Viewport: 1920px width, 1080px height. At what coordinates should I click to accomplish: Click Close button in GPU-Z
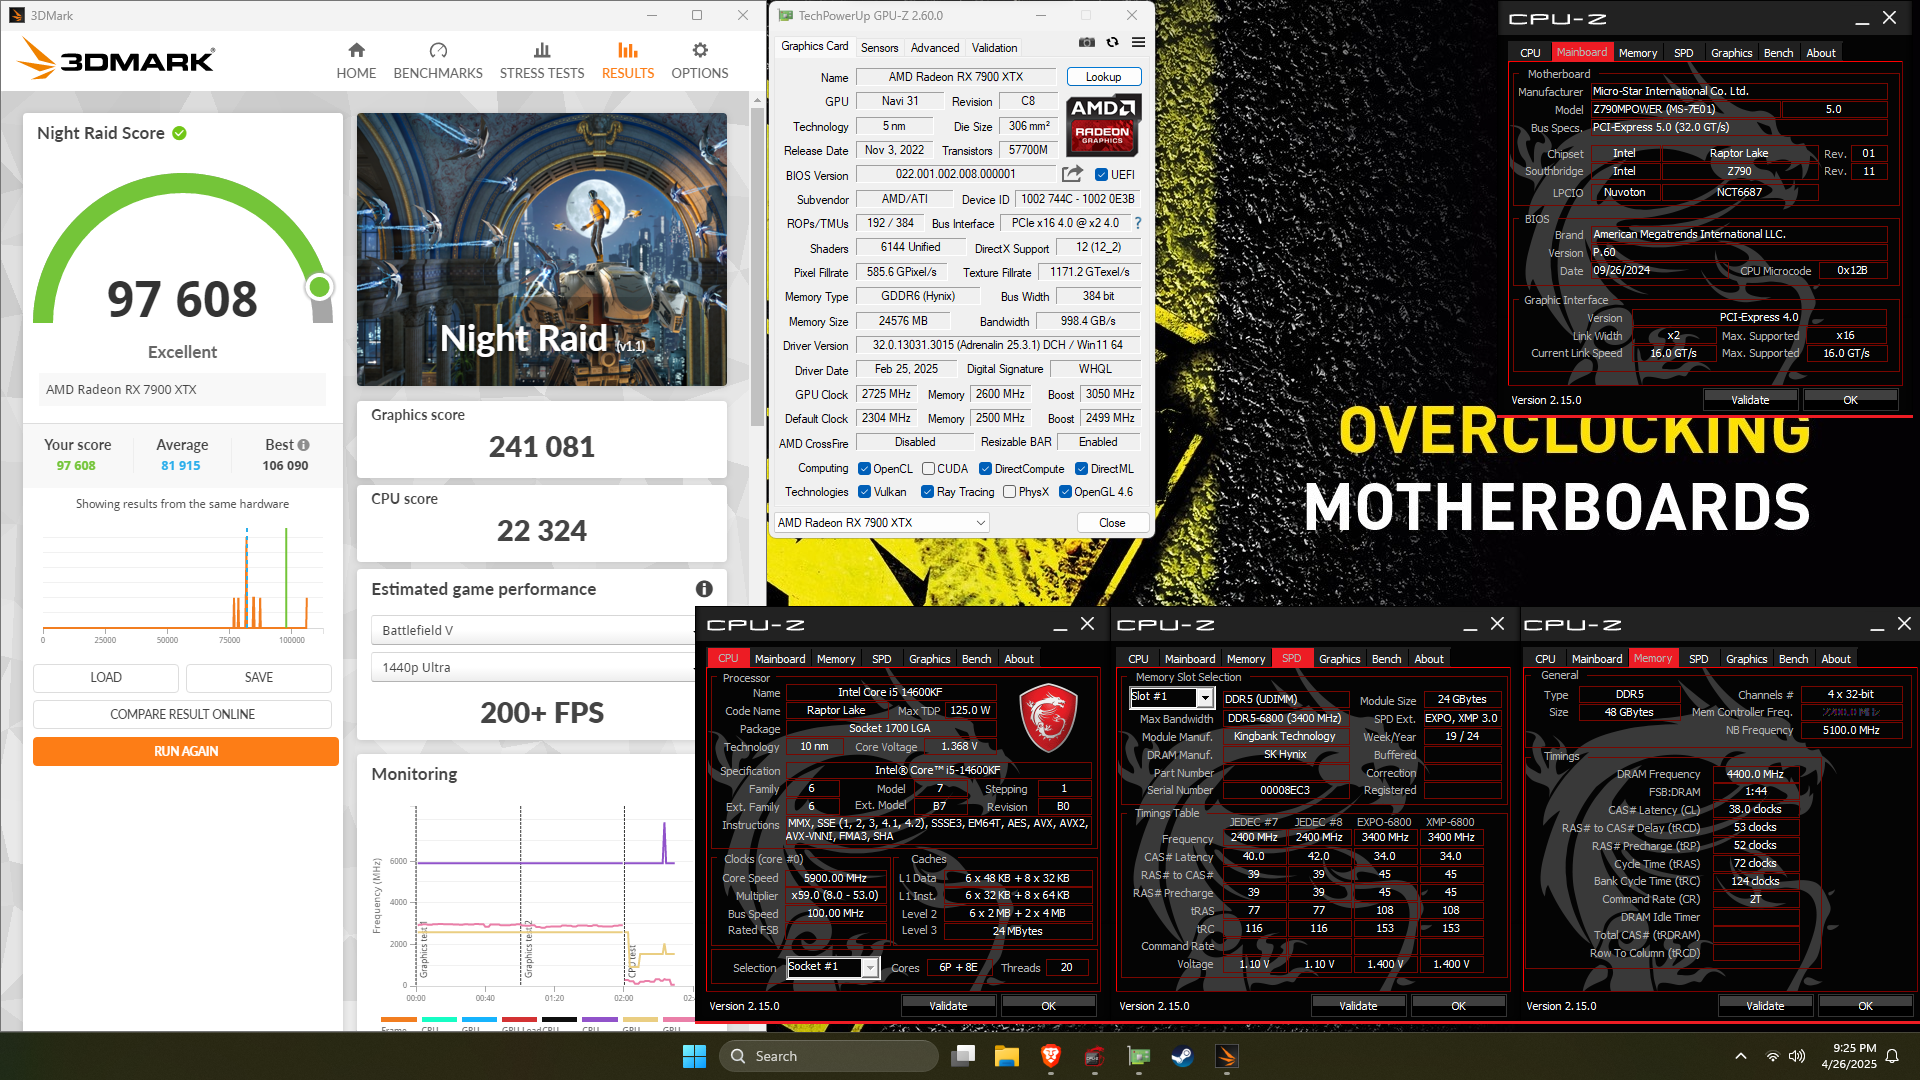[1112, 523]
